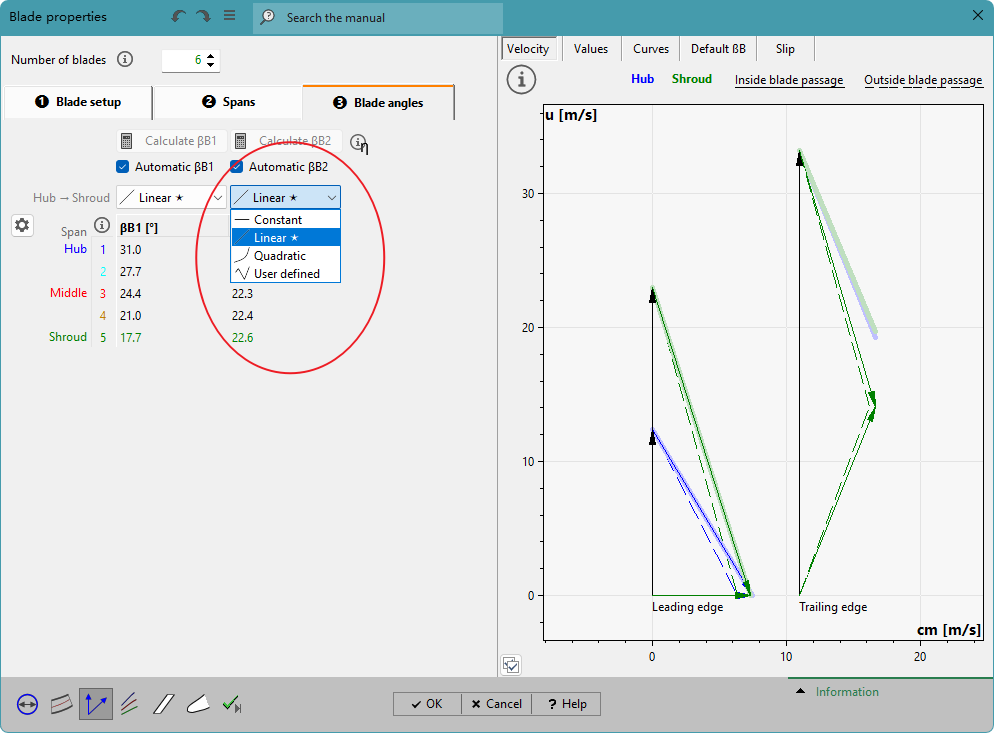The height and width of the screenshot is (733, 994).
Task: Uncheck the Automatic βB1 checkbox
Action: pos(123,167)
